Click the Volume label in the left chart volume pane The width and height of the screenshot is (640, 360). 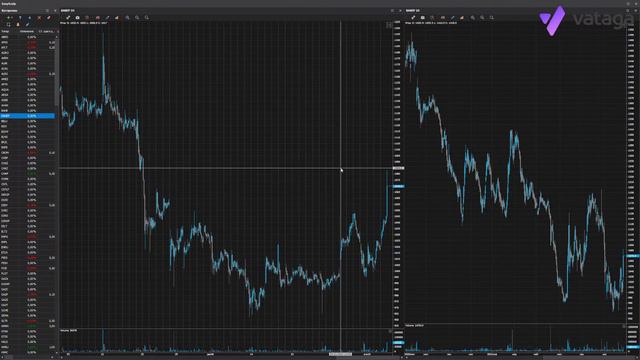pos(68,330)
